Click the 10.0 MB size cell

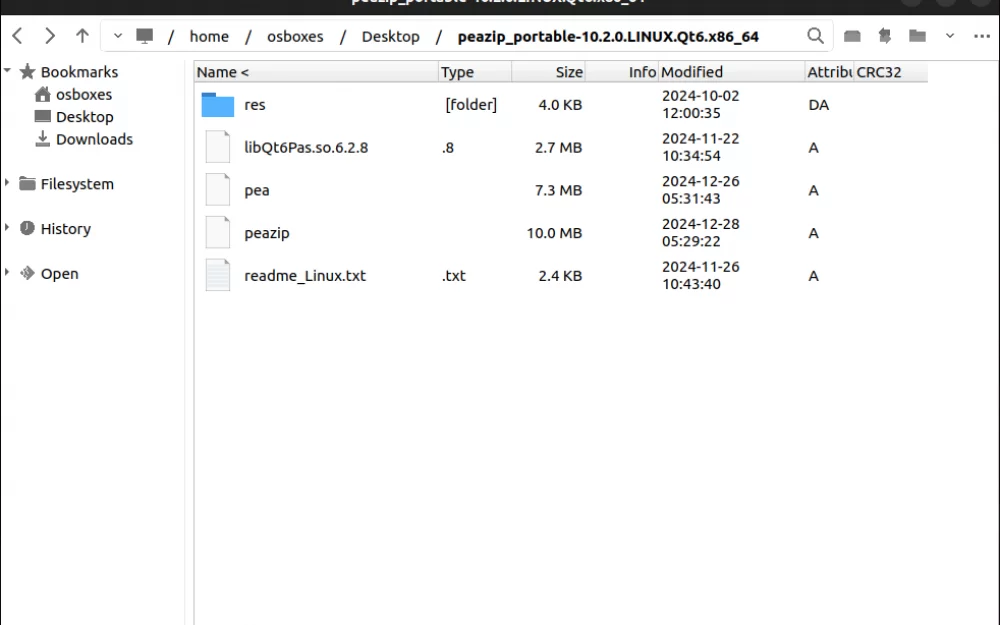click(554, 233)
